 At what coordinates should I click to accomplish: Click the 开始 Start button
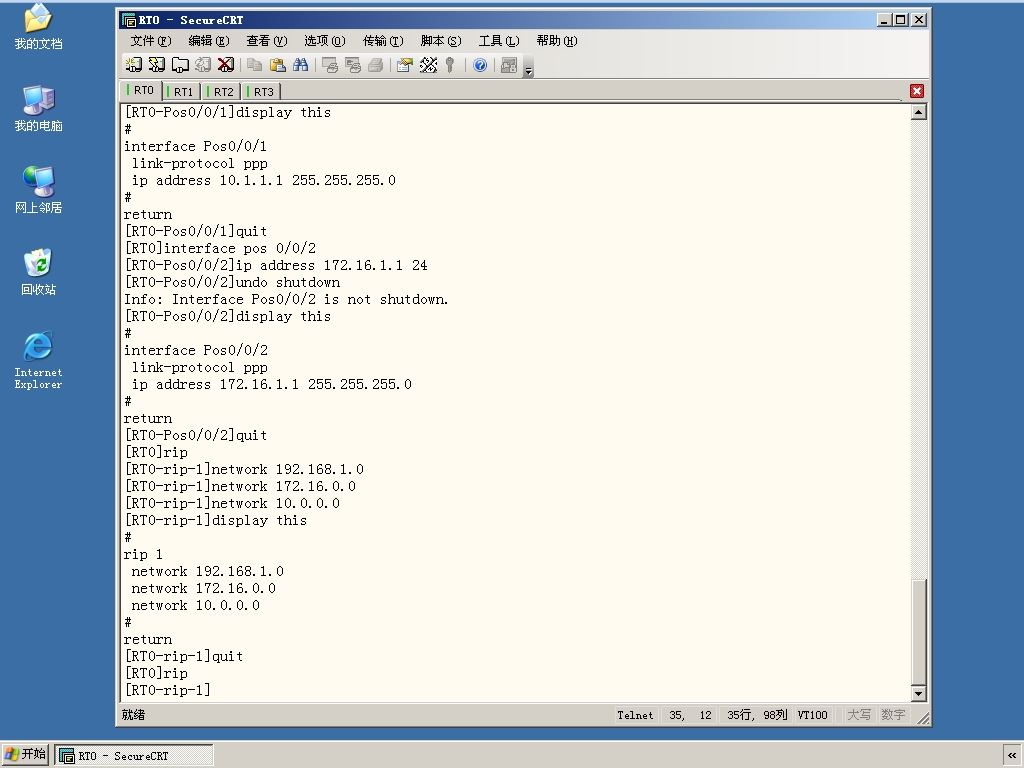25,754
